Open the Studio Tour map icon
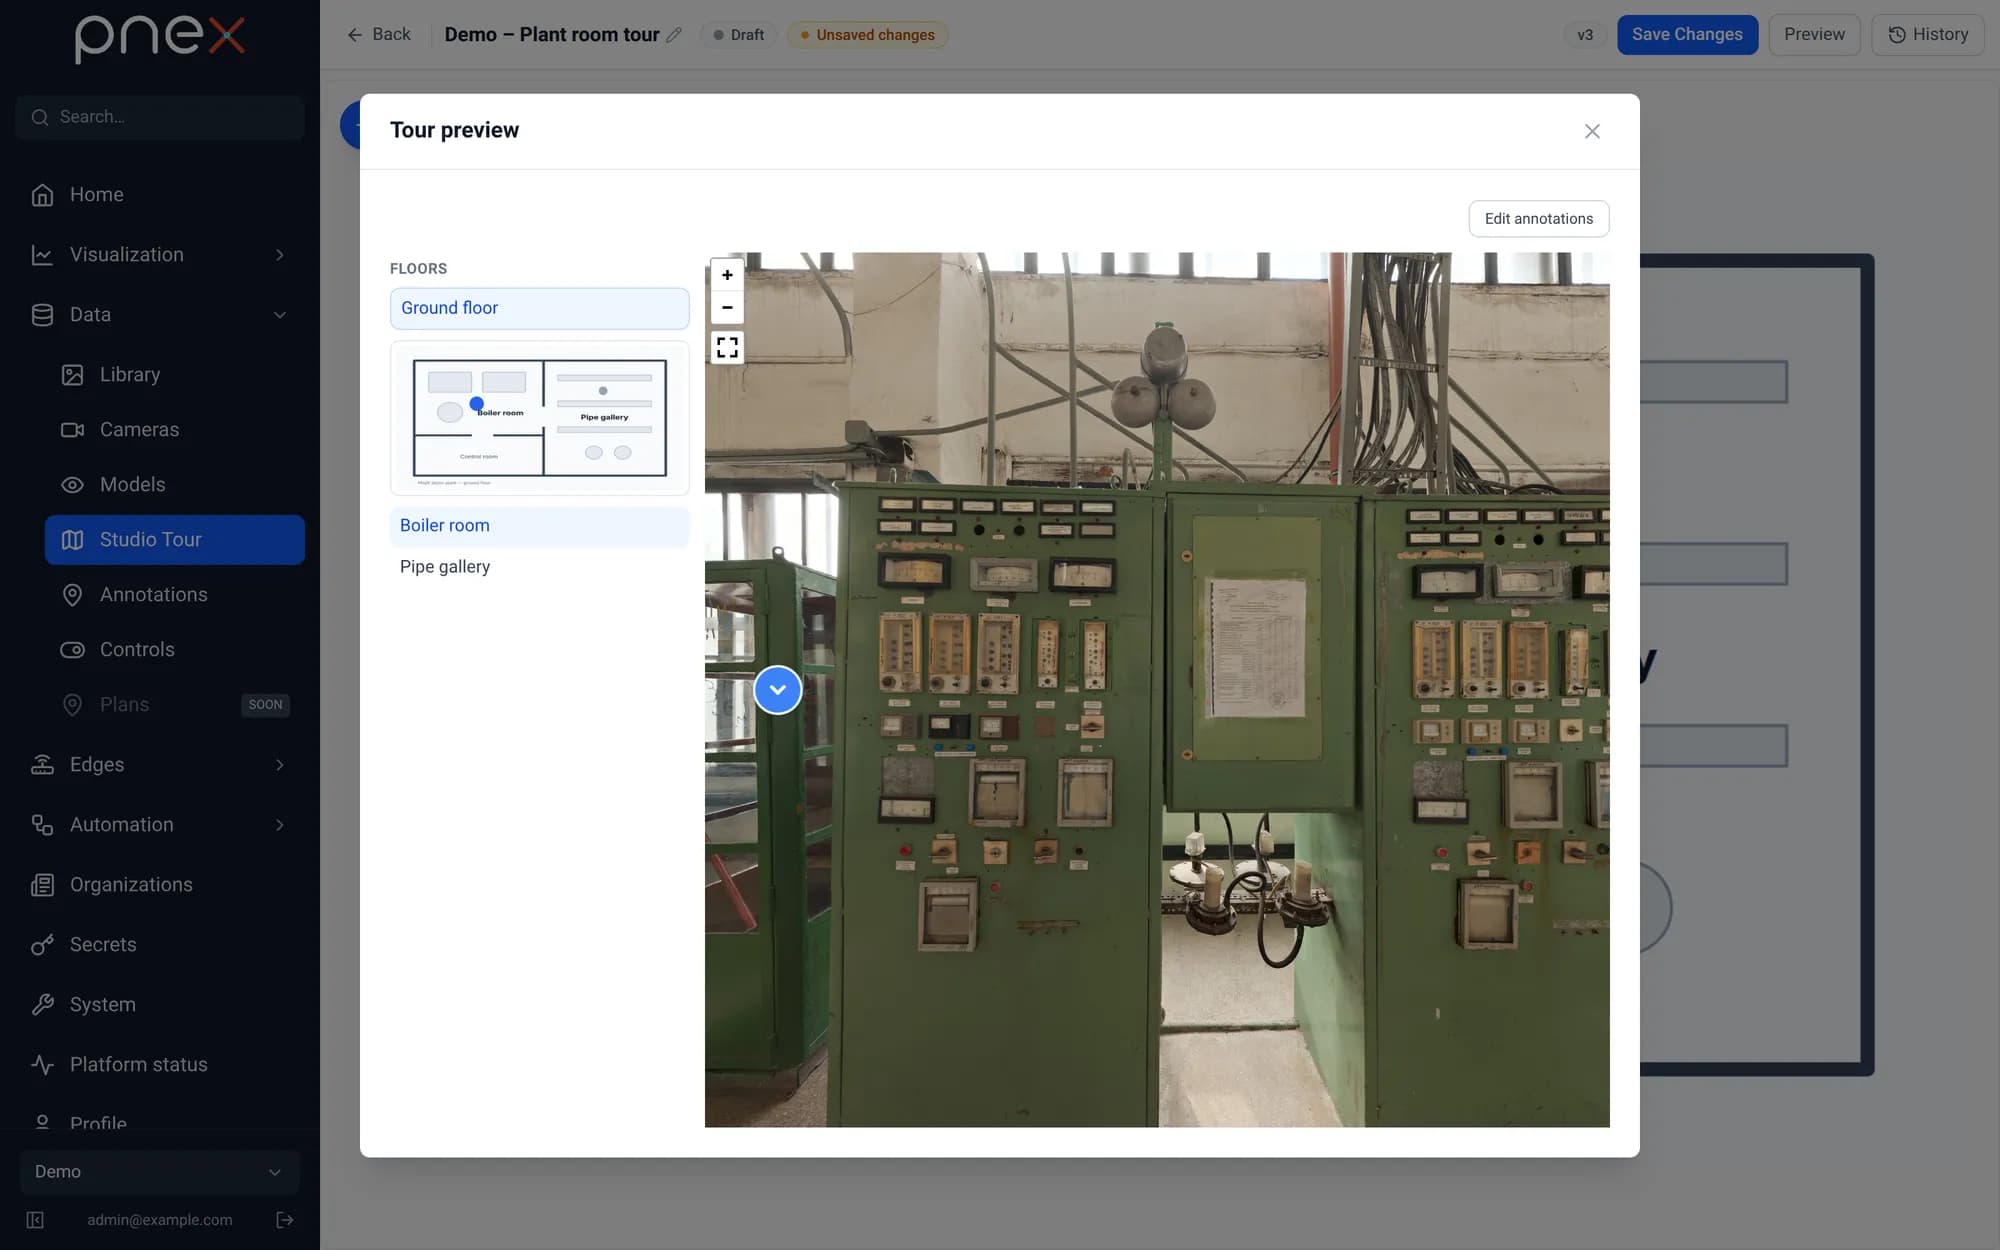This screenshot has height=1250, width=2000. point(72,540)
